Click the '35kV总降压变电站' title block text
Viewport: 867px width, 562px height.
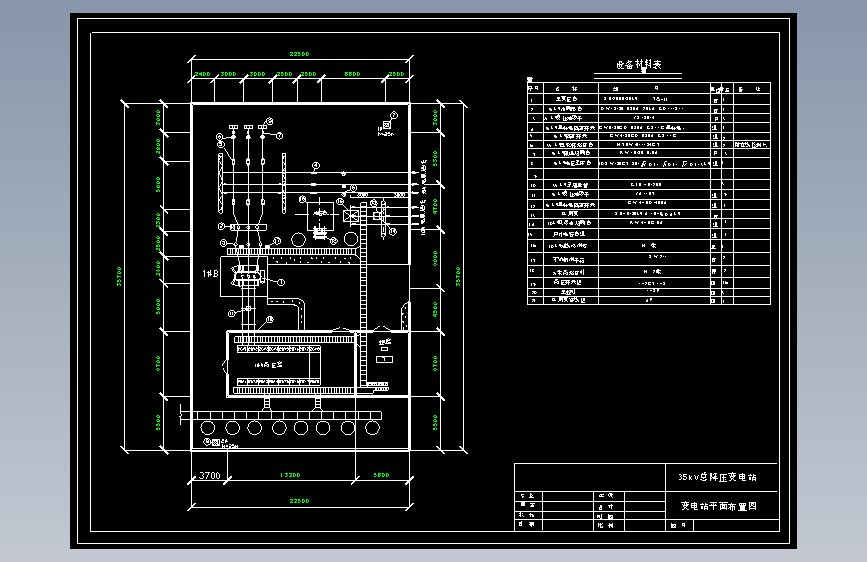click(717, 477)
